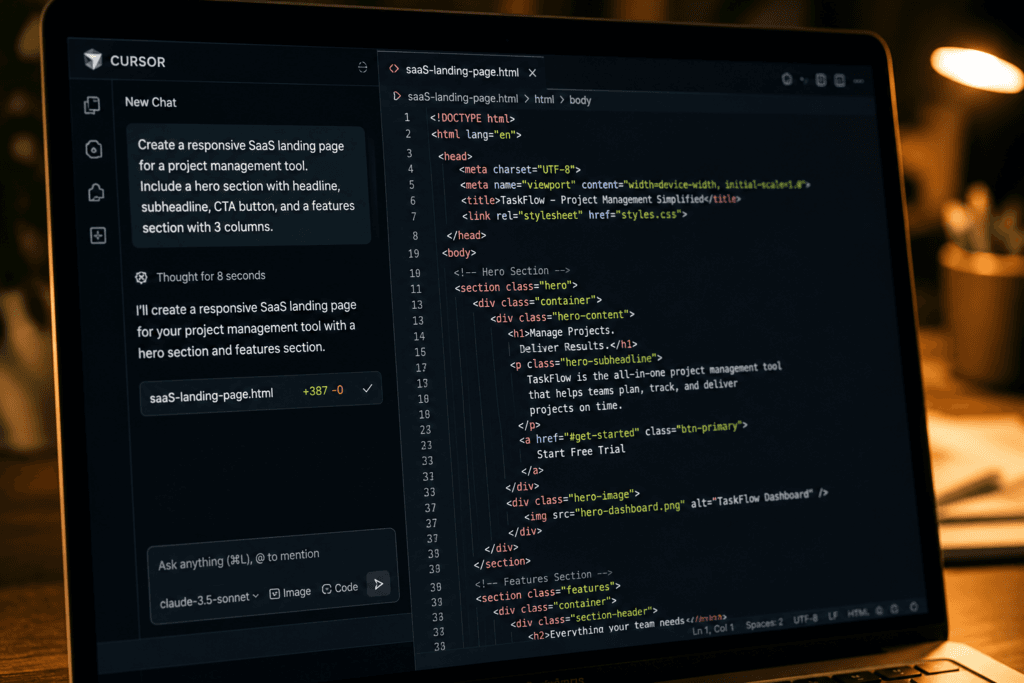Click the body breadcrumb segment
1024x683 pixels.
click(580, 100)
